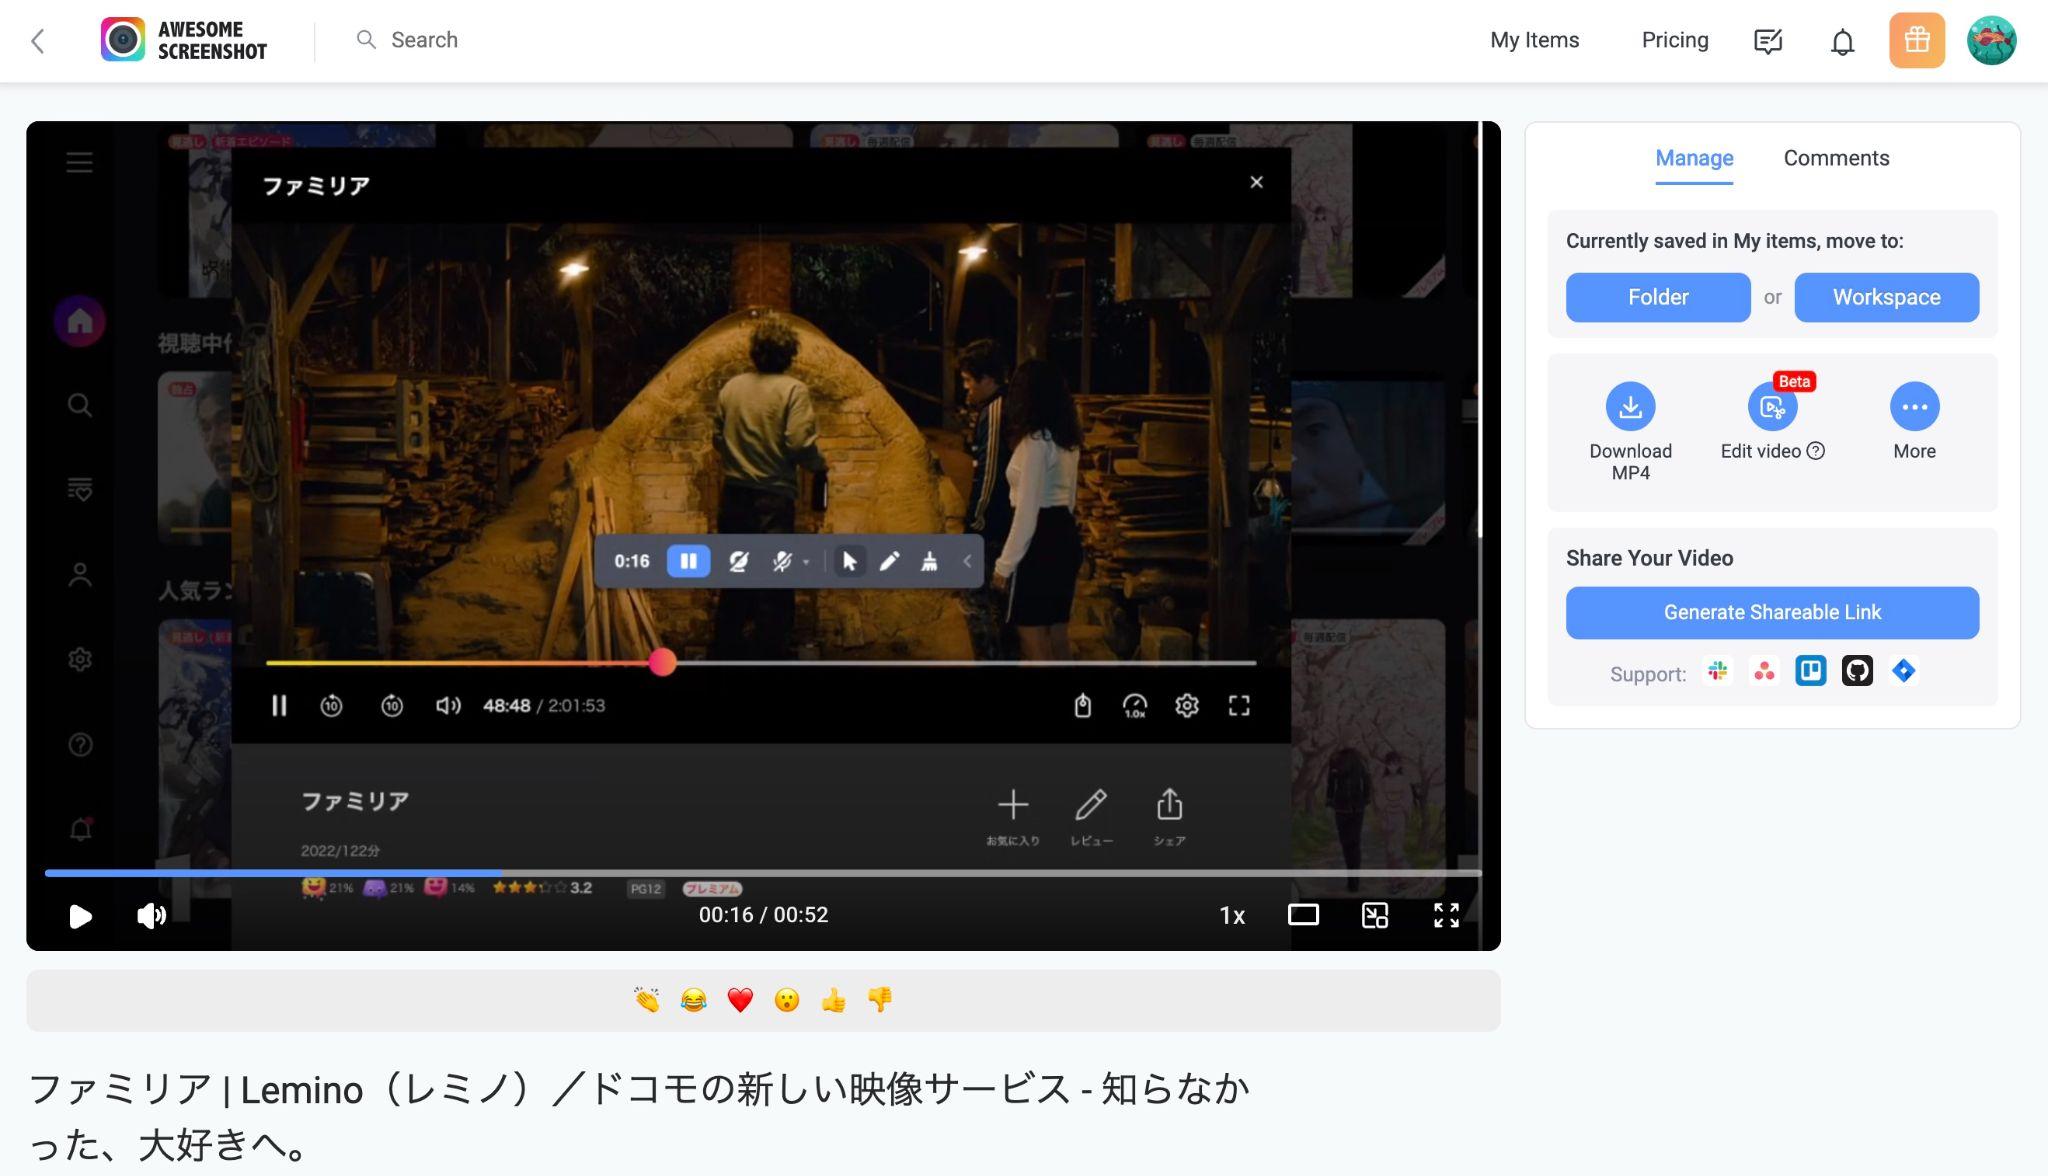Open the Edit video help question mark
This screenshot has width=2048, height=1176.
[x=1816, y=451]
